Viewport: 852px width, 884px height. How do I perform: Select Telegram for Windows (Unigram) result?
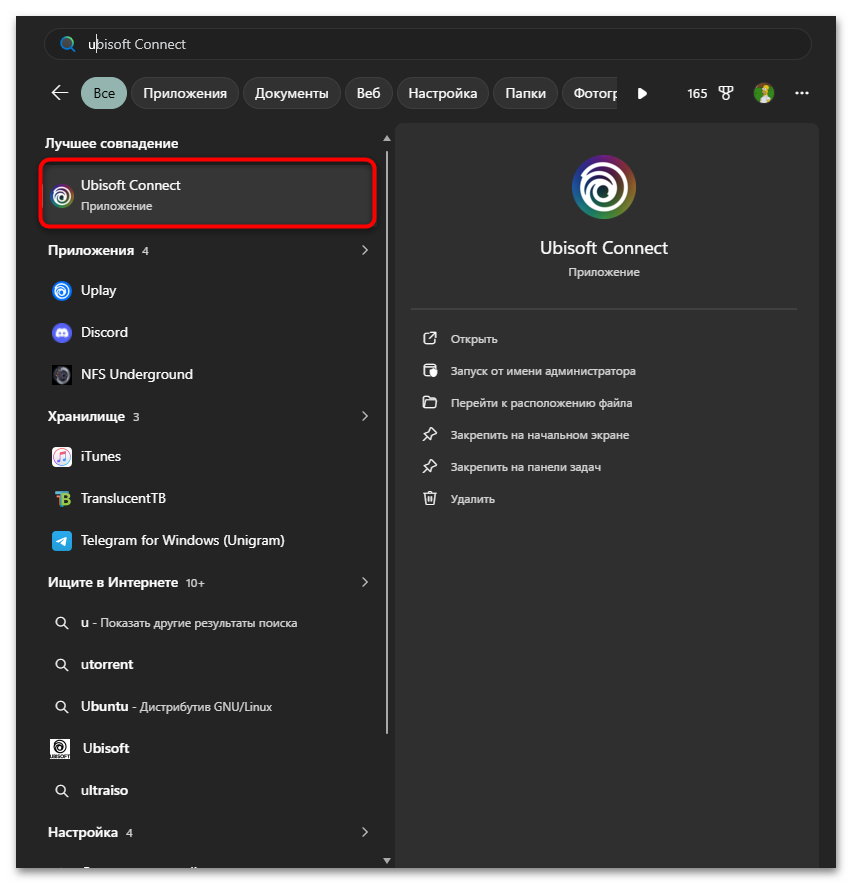[208, 540]
